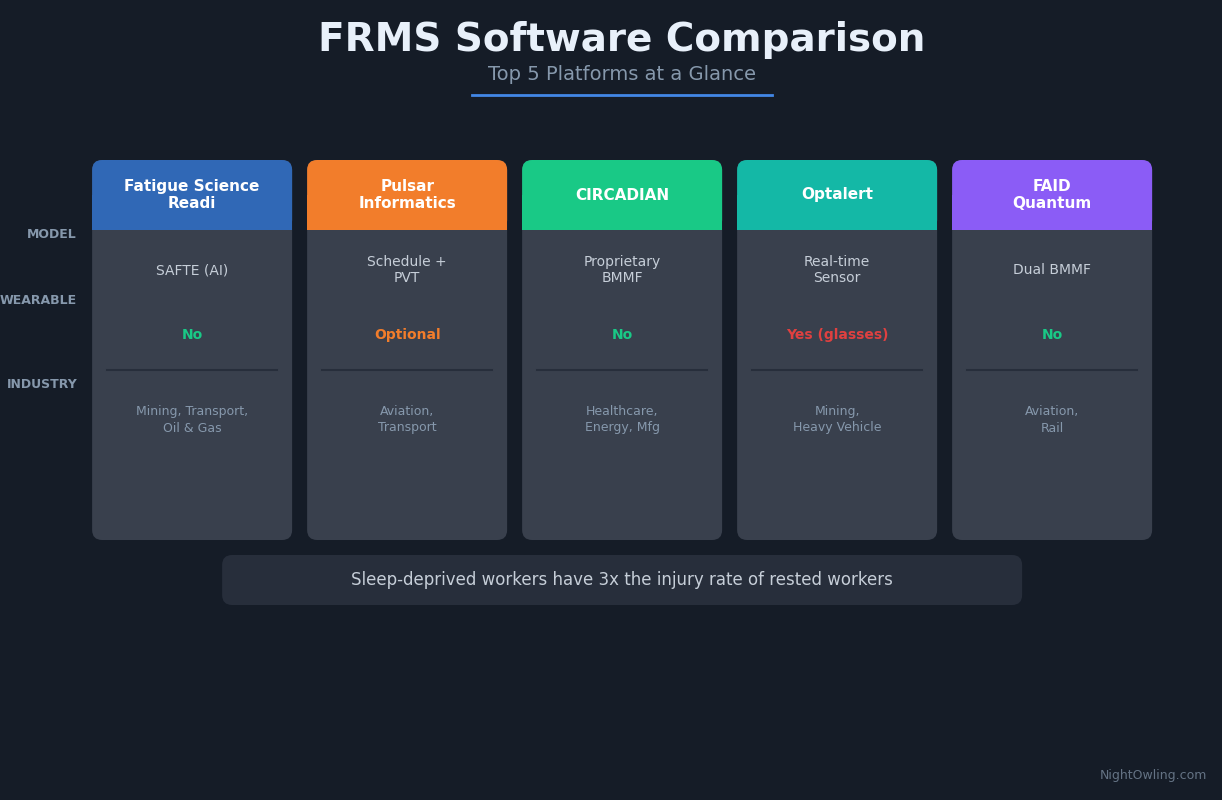Open the NightOwling.com link
The width and height of the screenshot is (1222, 800).
pyautogui.click(x=1153, y=775)
